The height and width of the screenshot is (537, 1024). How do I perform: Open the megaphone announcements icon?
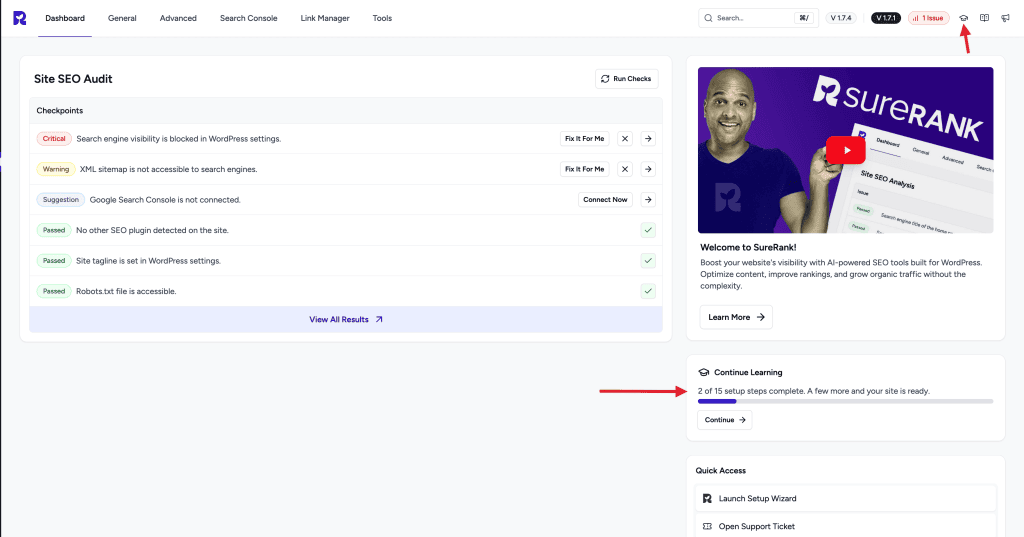point(1005,18)
